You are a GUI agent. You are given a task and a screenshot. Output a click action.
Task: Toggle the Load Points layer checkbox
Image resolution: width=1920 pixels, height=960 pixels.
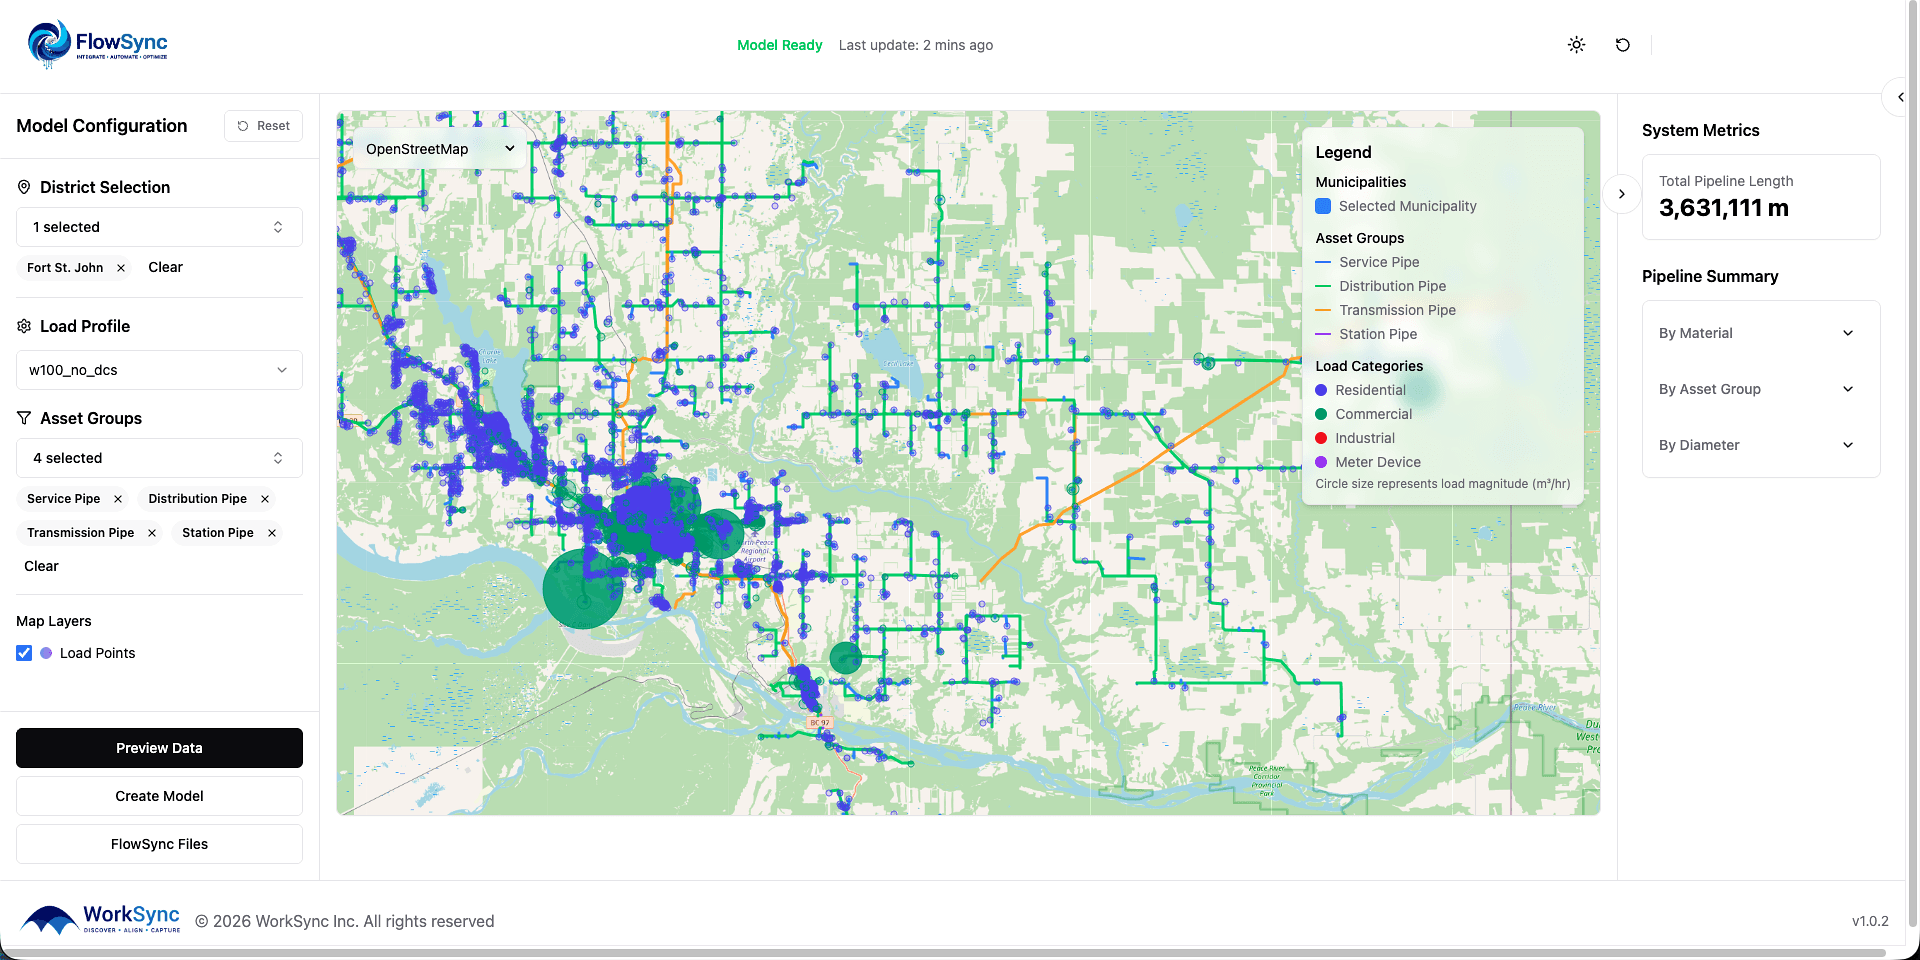(24, 653)
